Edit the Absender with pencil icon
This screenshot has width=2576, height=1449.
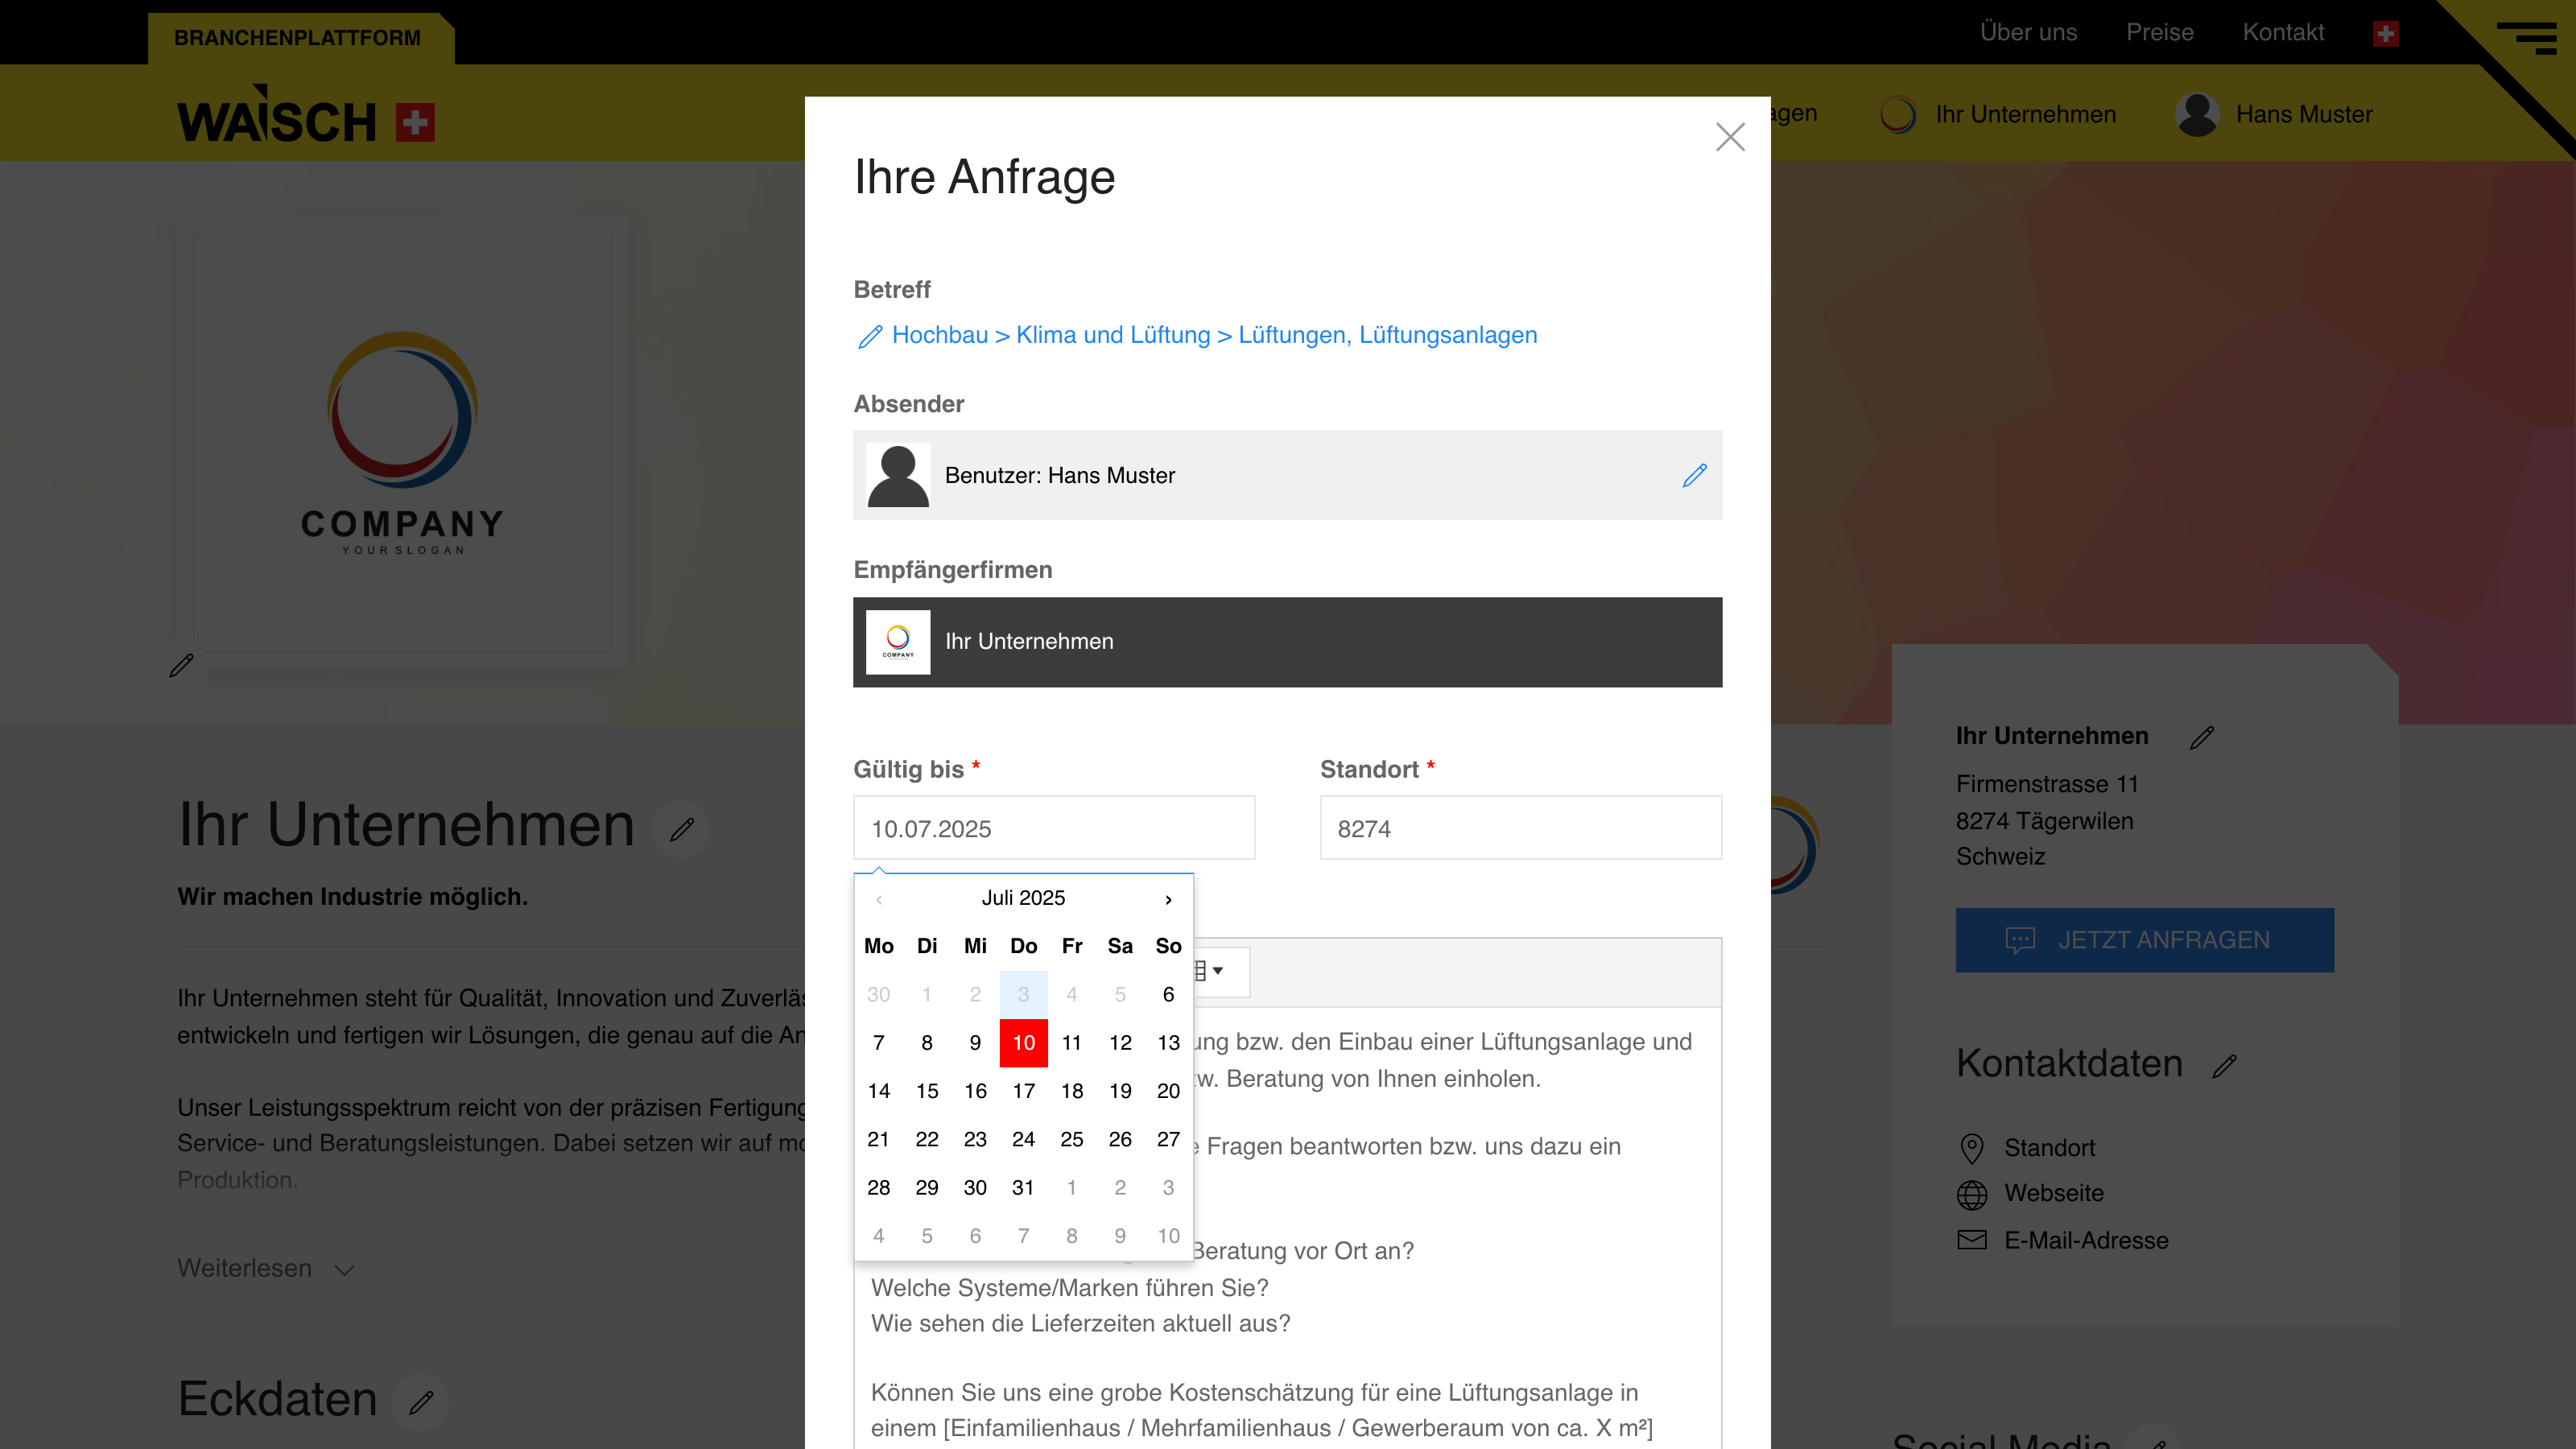(1694, 475)
